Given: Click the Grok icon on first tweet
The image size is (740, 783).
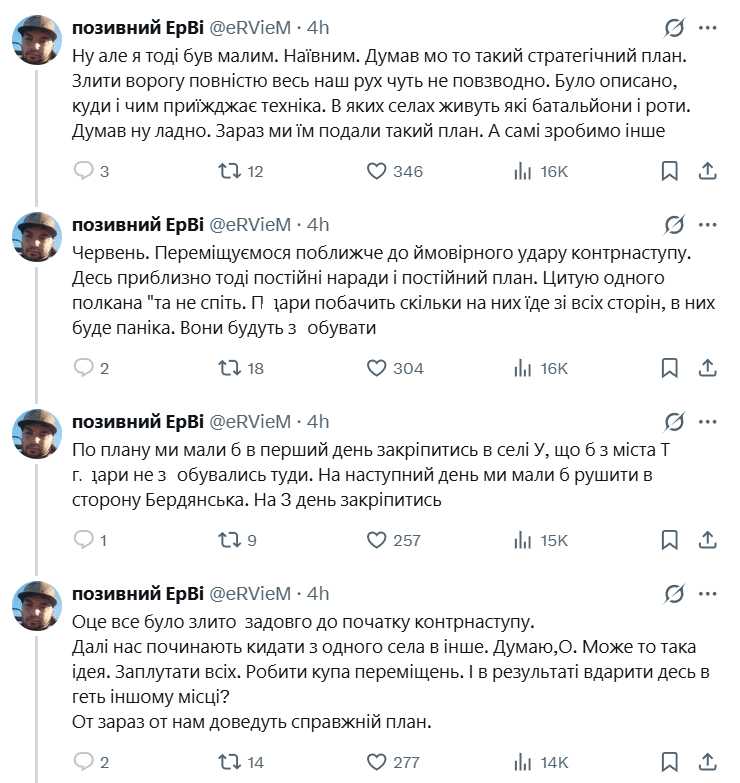Looking at the screenshot, I should pyautogui.click(x=674, y=27).
